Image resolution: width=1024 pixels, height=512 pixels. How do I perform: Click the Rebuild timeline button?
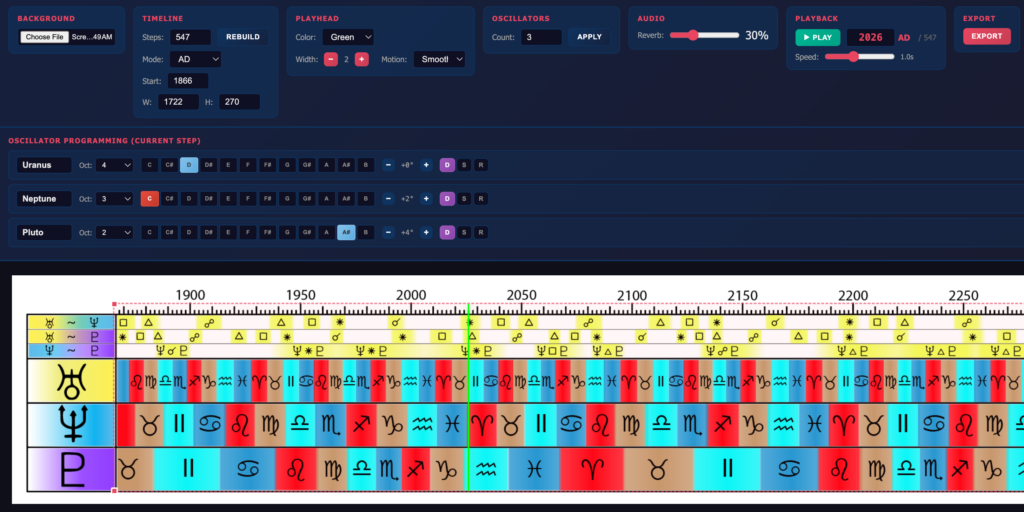pyautogui.click(x=242, y=37)
